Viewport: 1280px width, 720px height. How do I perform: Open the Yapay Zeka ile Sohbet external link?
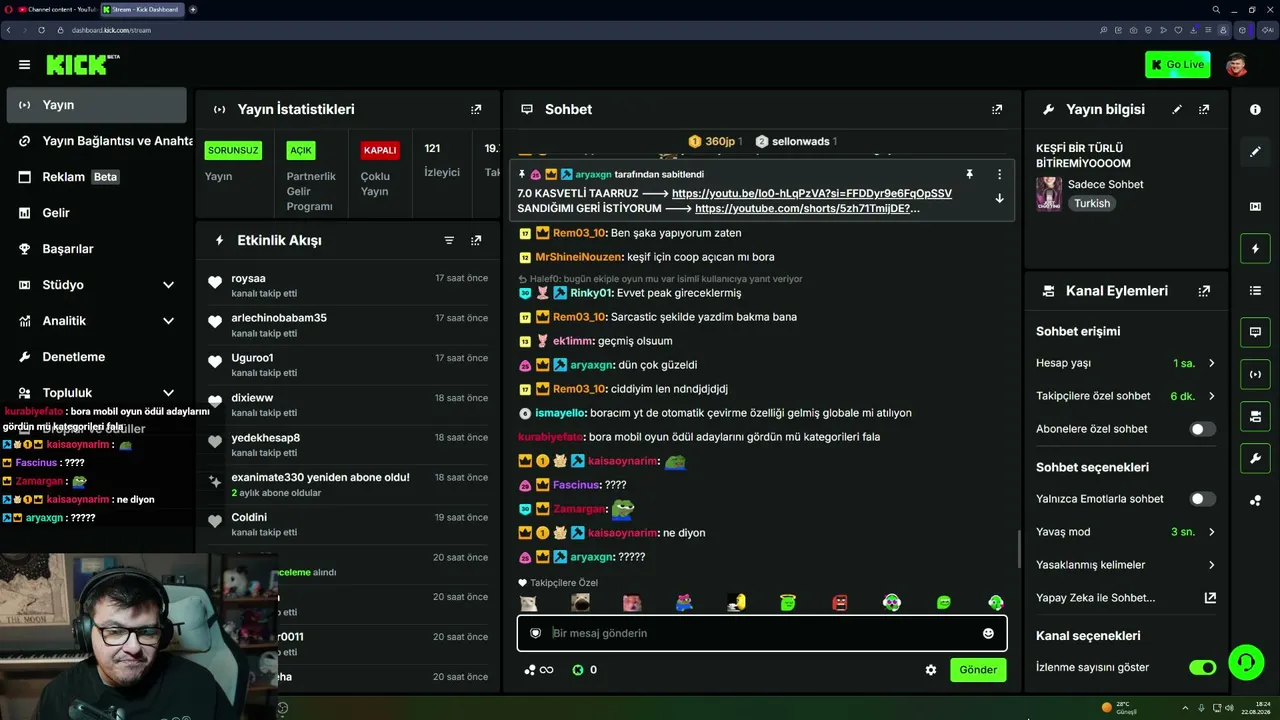[1210, 598]
